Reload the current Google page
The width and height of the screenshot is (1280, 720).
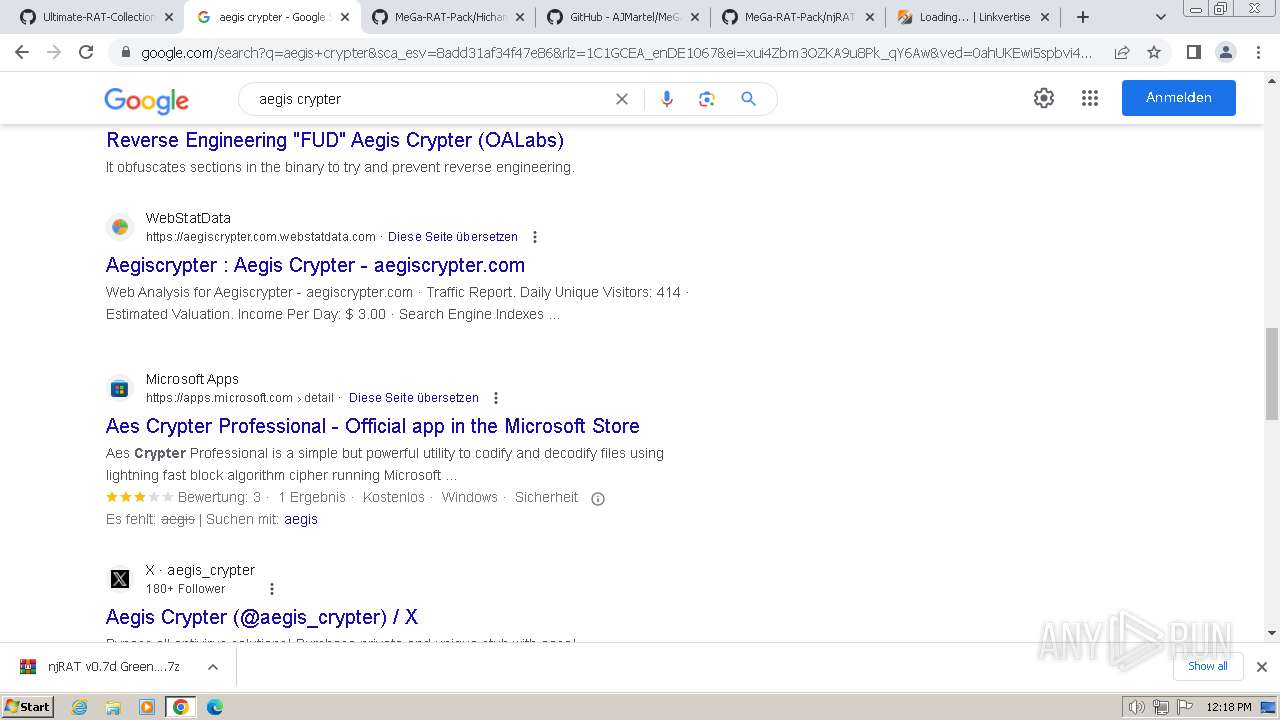point(86,52)
